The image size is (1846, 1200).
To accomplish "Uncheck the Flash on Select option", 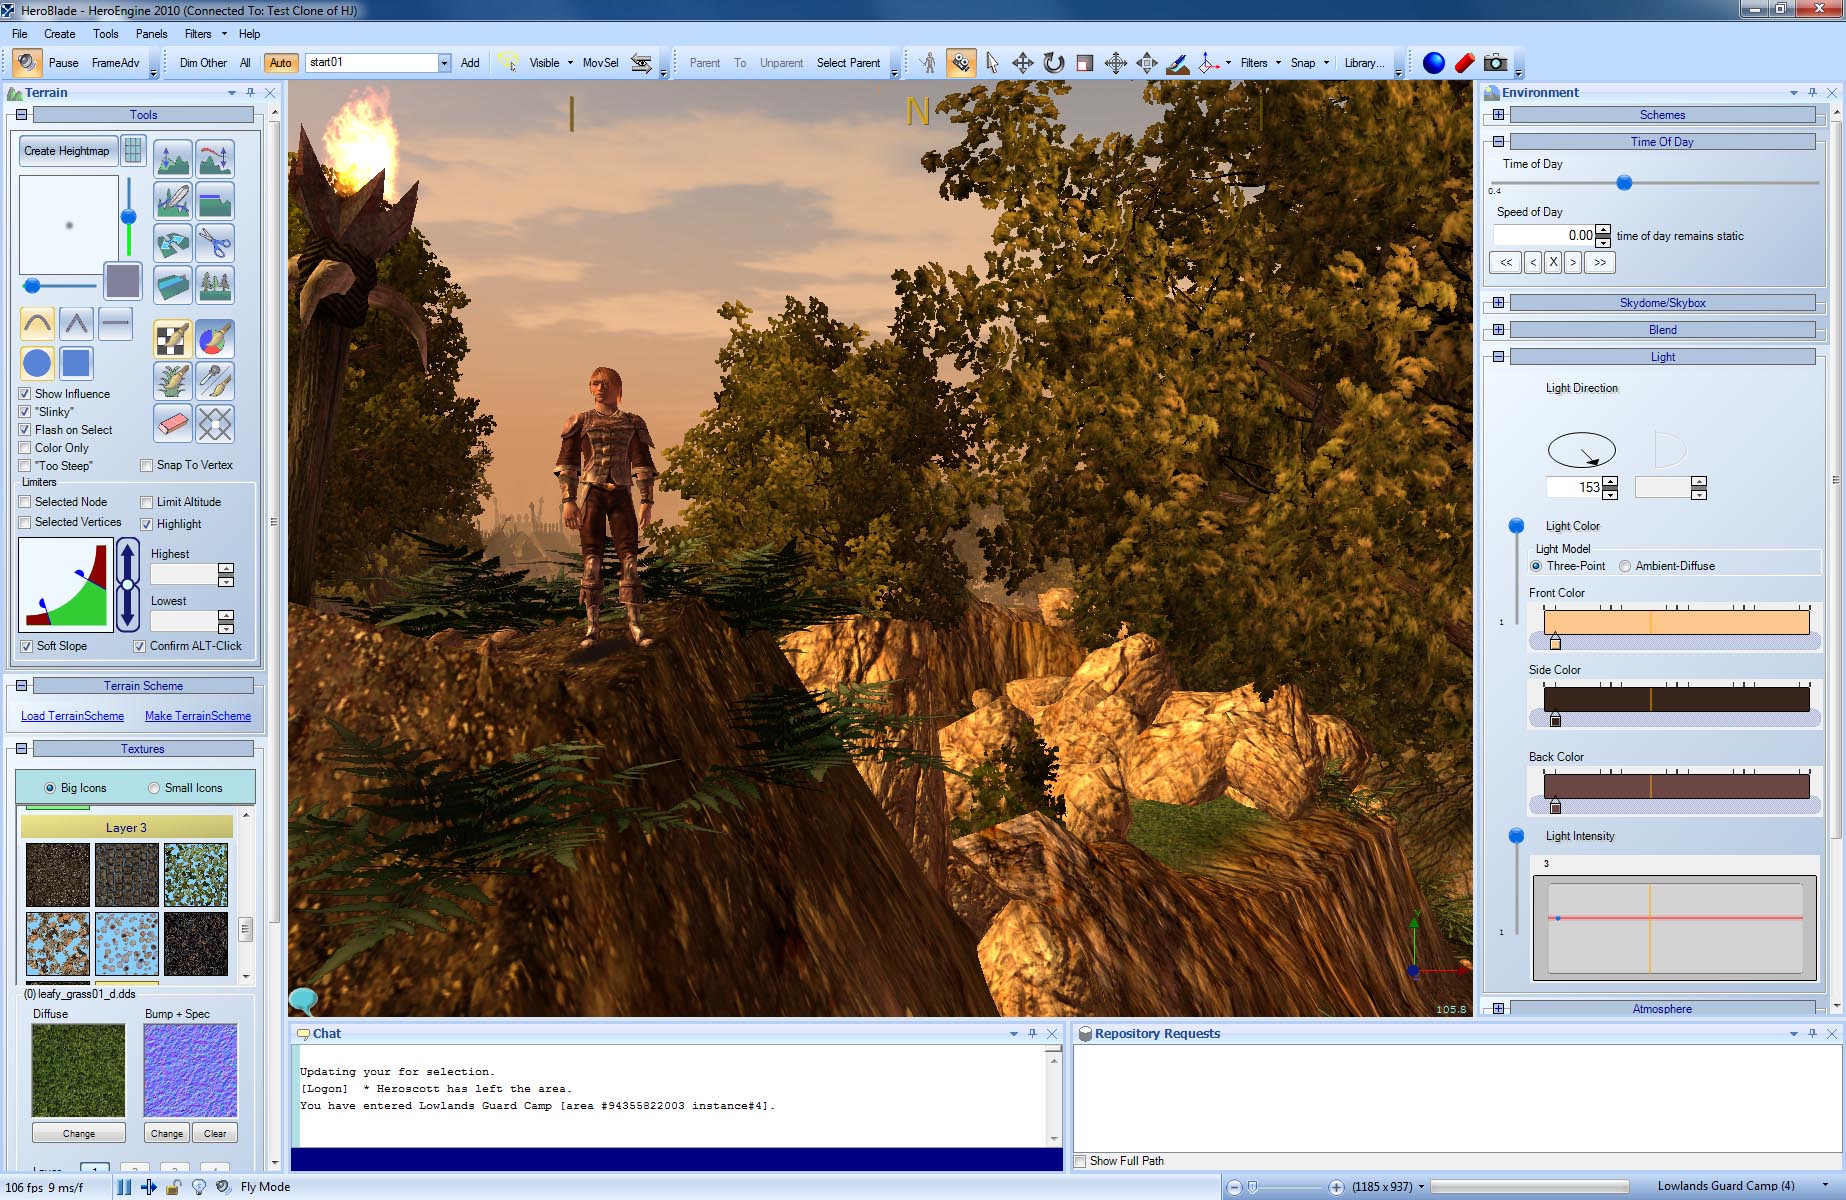I will pos(25,430).
